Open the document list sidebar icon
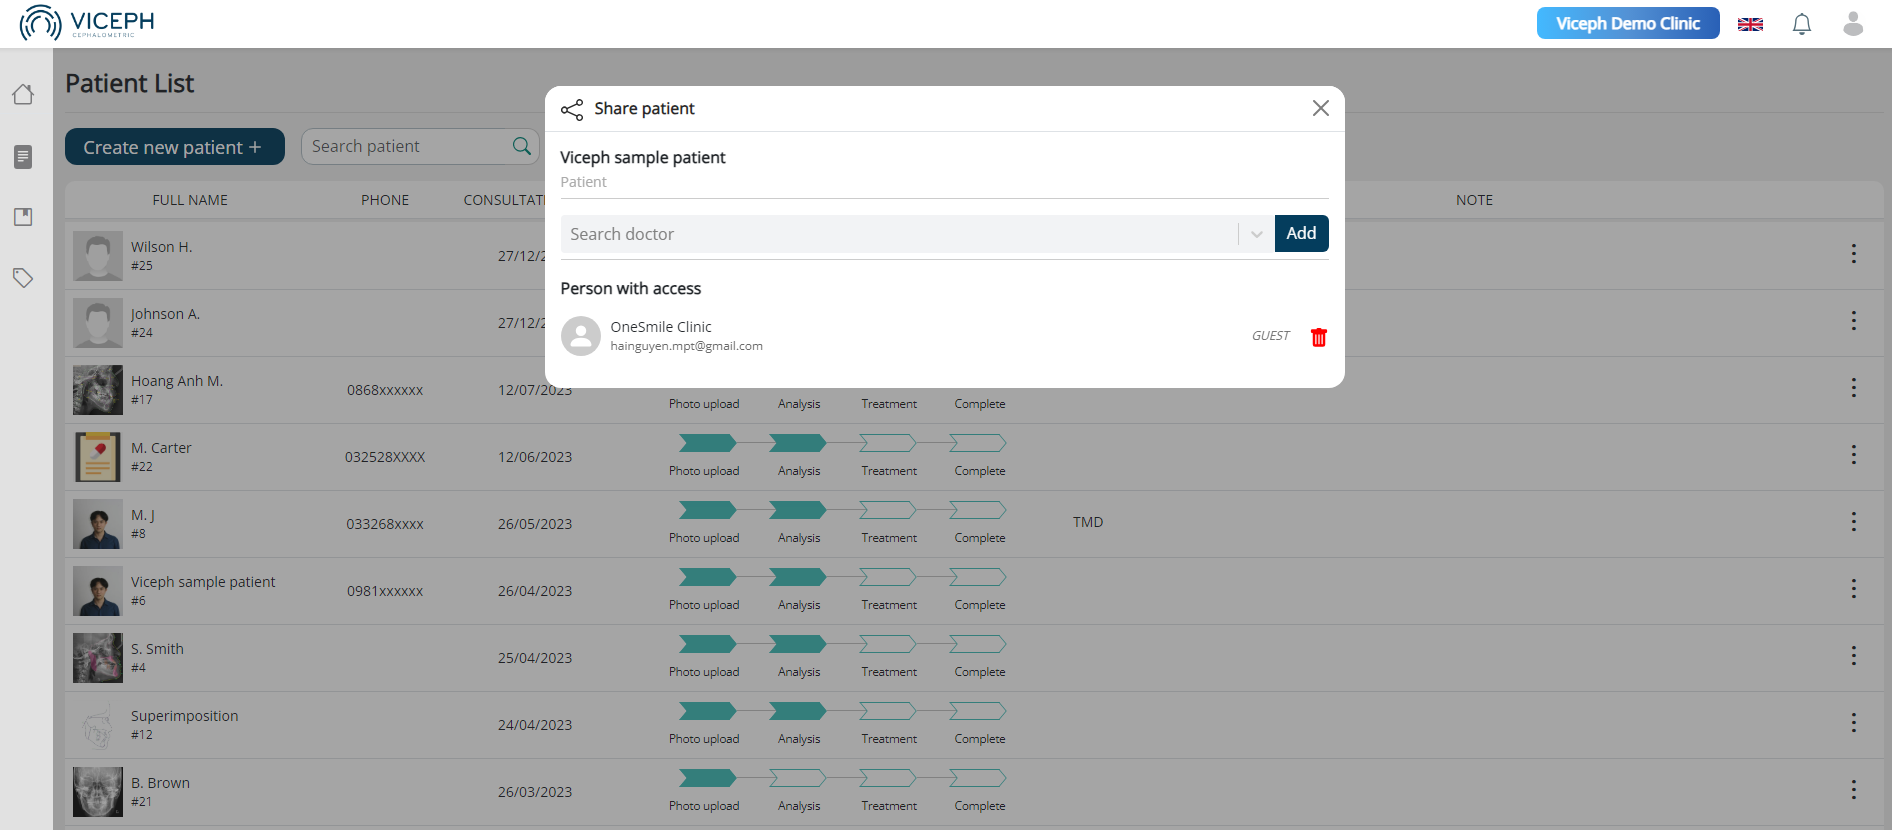 click(x=23, y=157)
